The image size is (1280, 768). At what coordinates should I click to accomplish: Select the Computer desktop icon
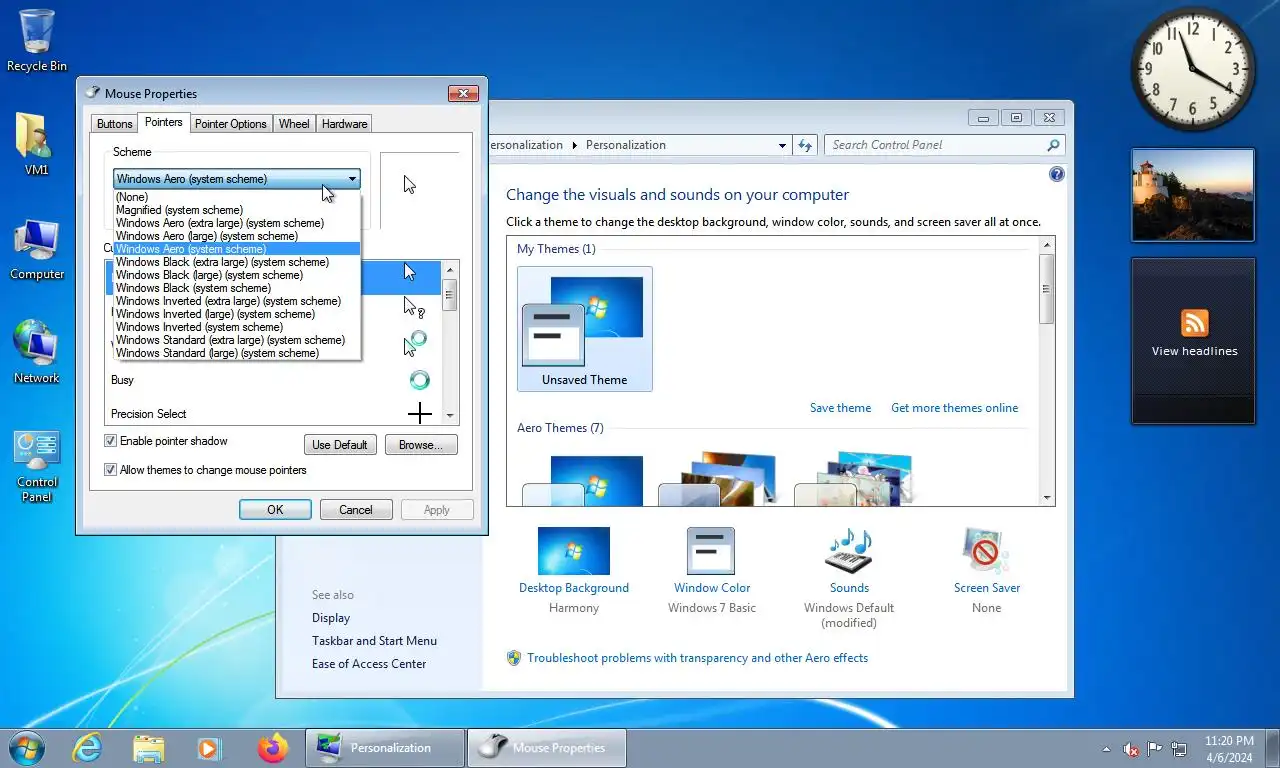point(37,250)
